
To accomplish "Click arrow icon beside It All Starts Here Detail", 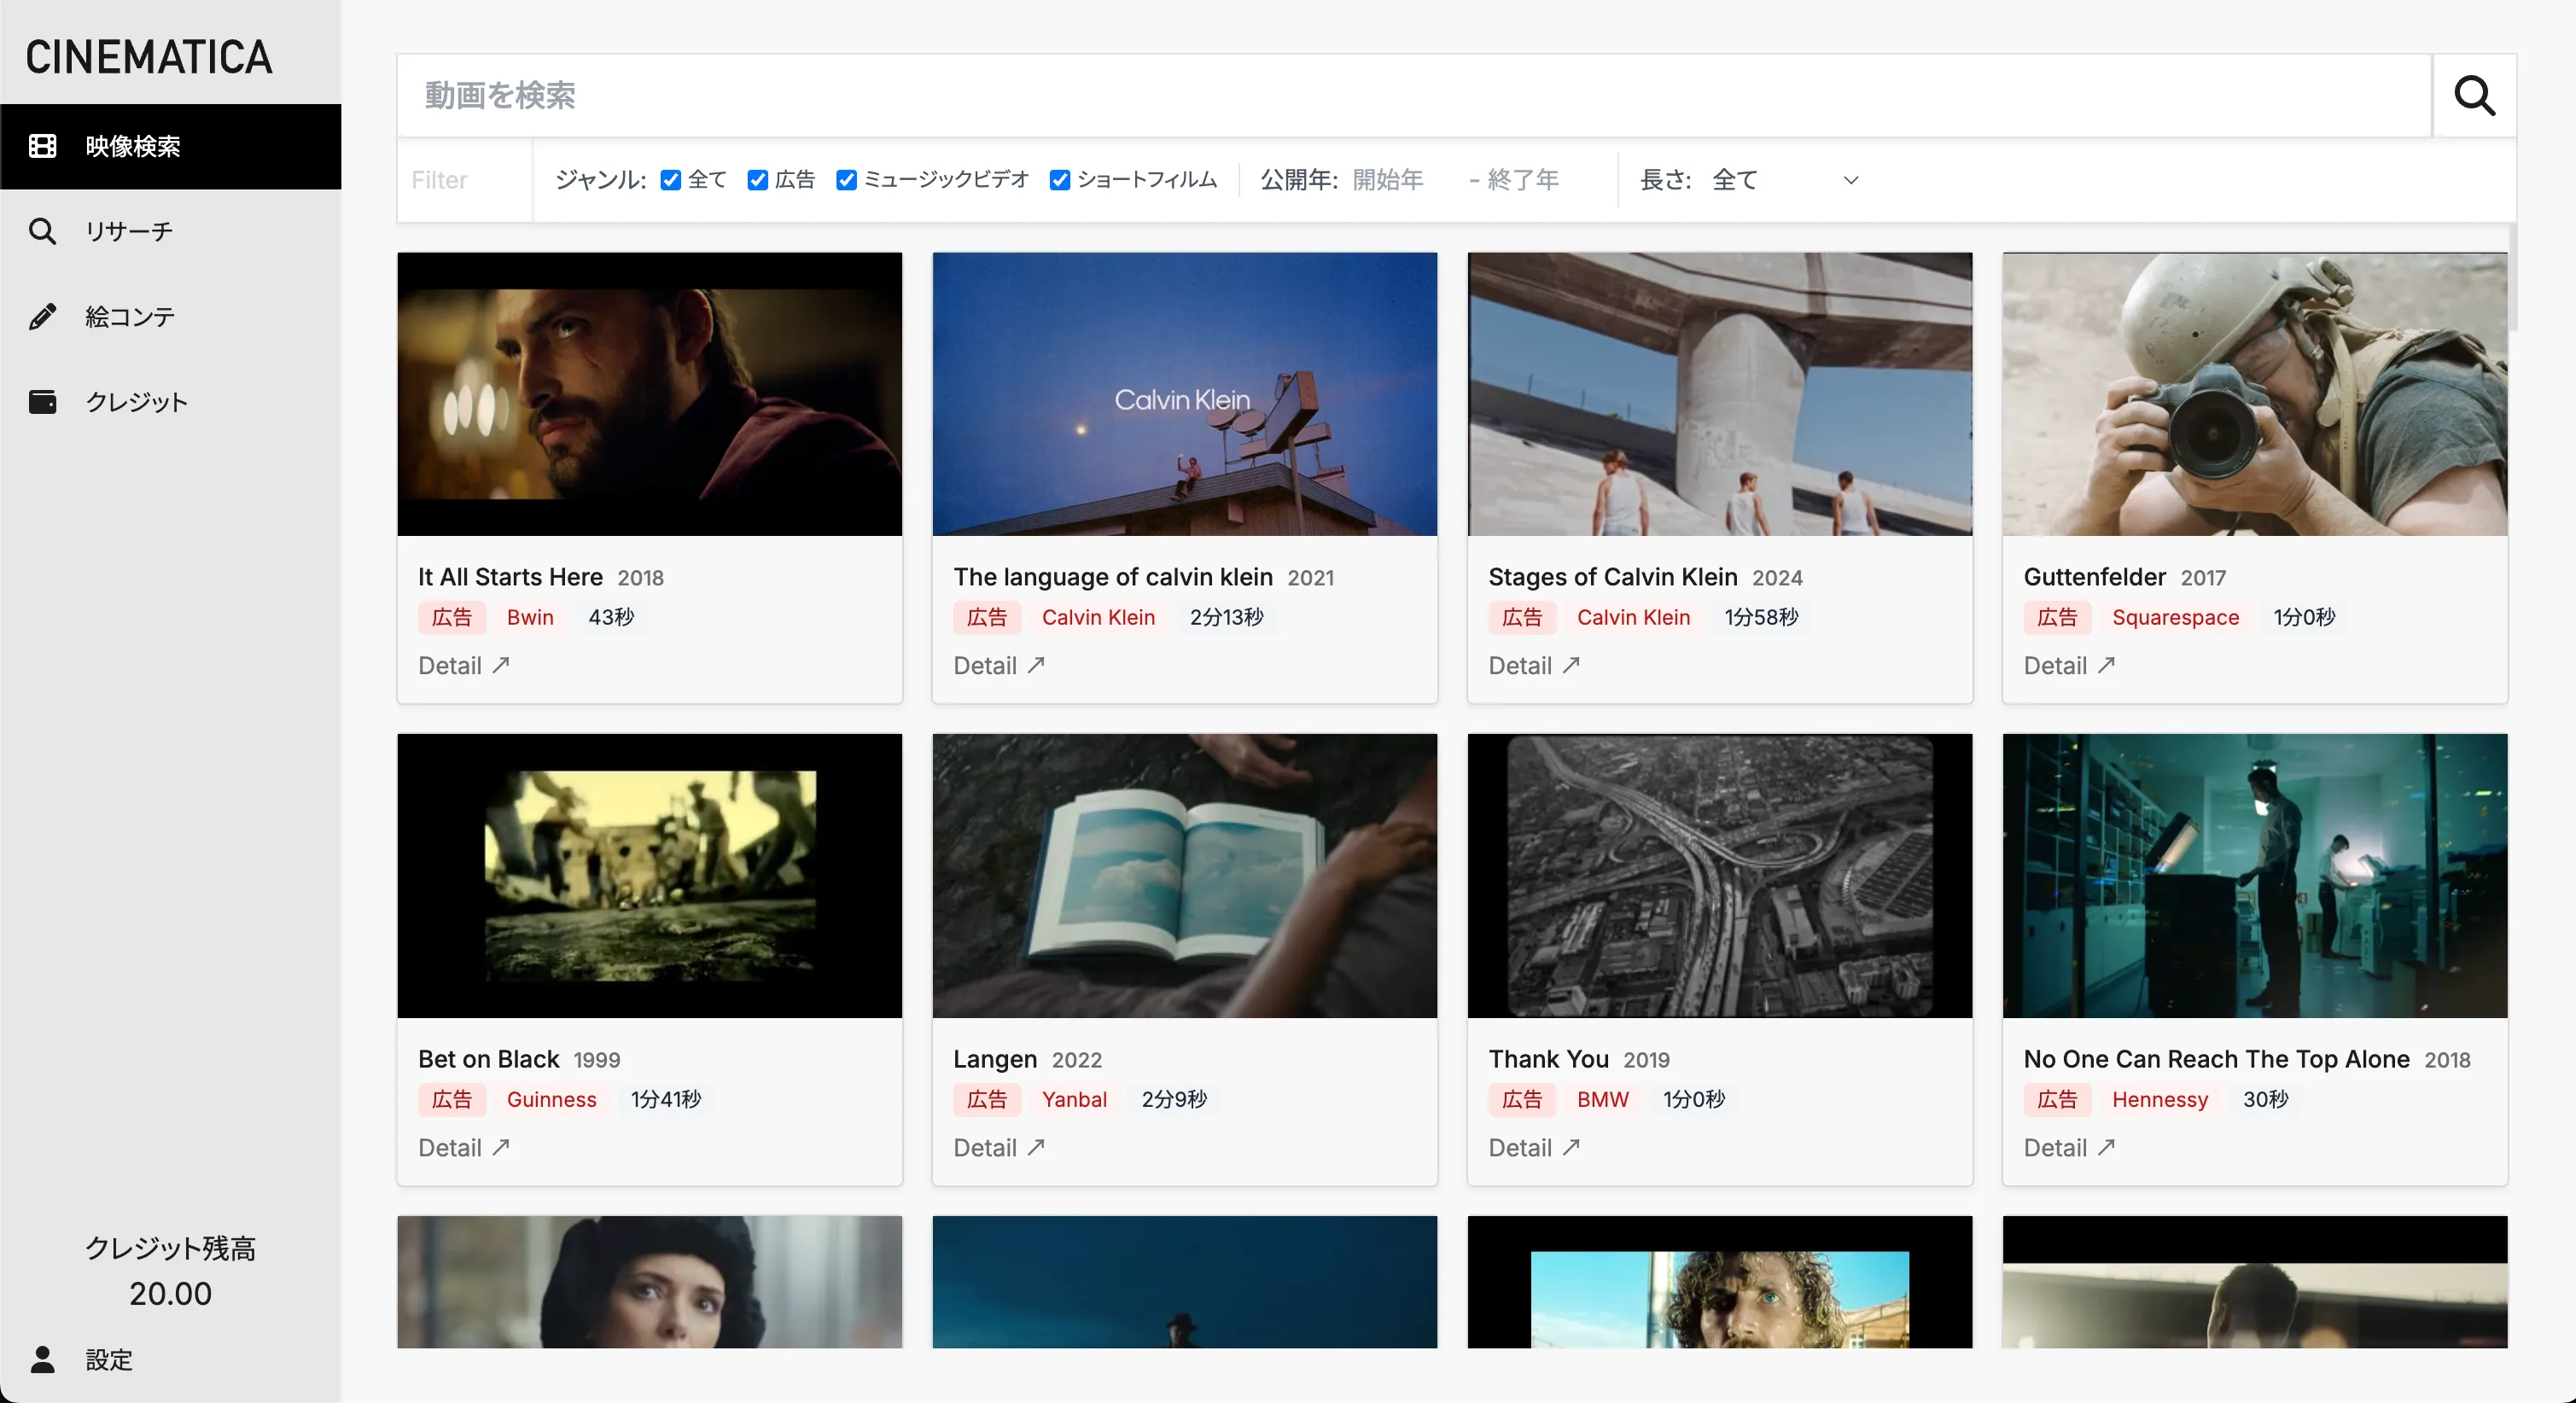I will [501, 665].
